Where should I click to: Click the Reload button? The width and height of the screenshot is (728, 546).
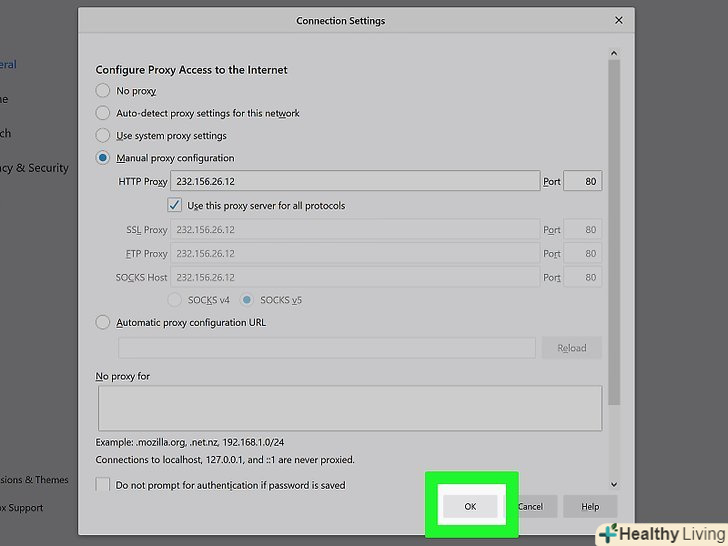[x=572, y=348]
